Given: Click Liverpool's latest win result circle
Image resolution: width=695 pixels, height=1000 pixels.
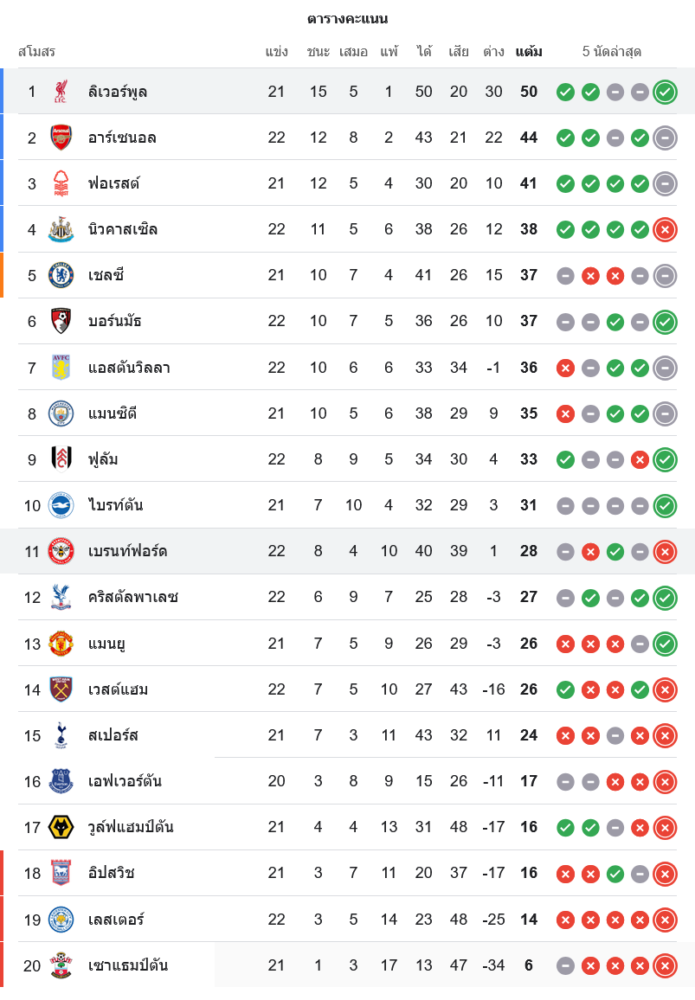Looking at the screenshot, I should pyautogui.click(x=665, y=92).
